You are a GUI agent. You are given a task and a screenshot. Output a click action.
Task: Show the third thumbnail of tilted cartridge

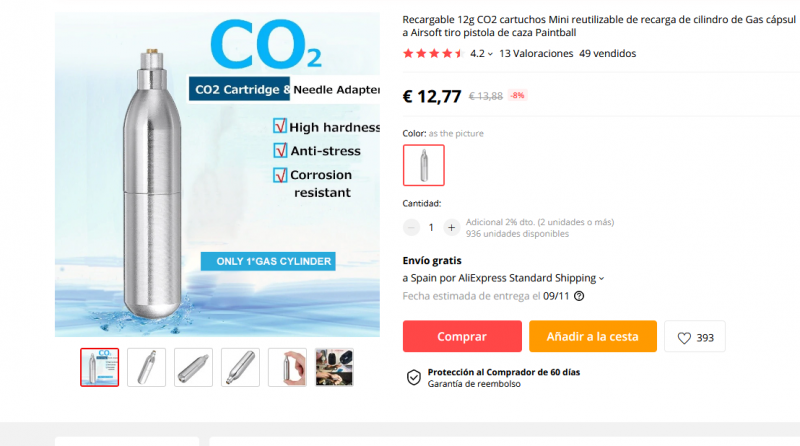tap(194, 367)
